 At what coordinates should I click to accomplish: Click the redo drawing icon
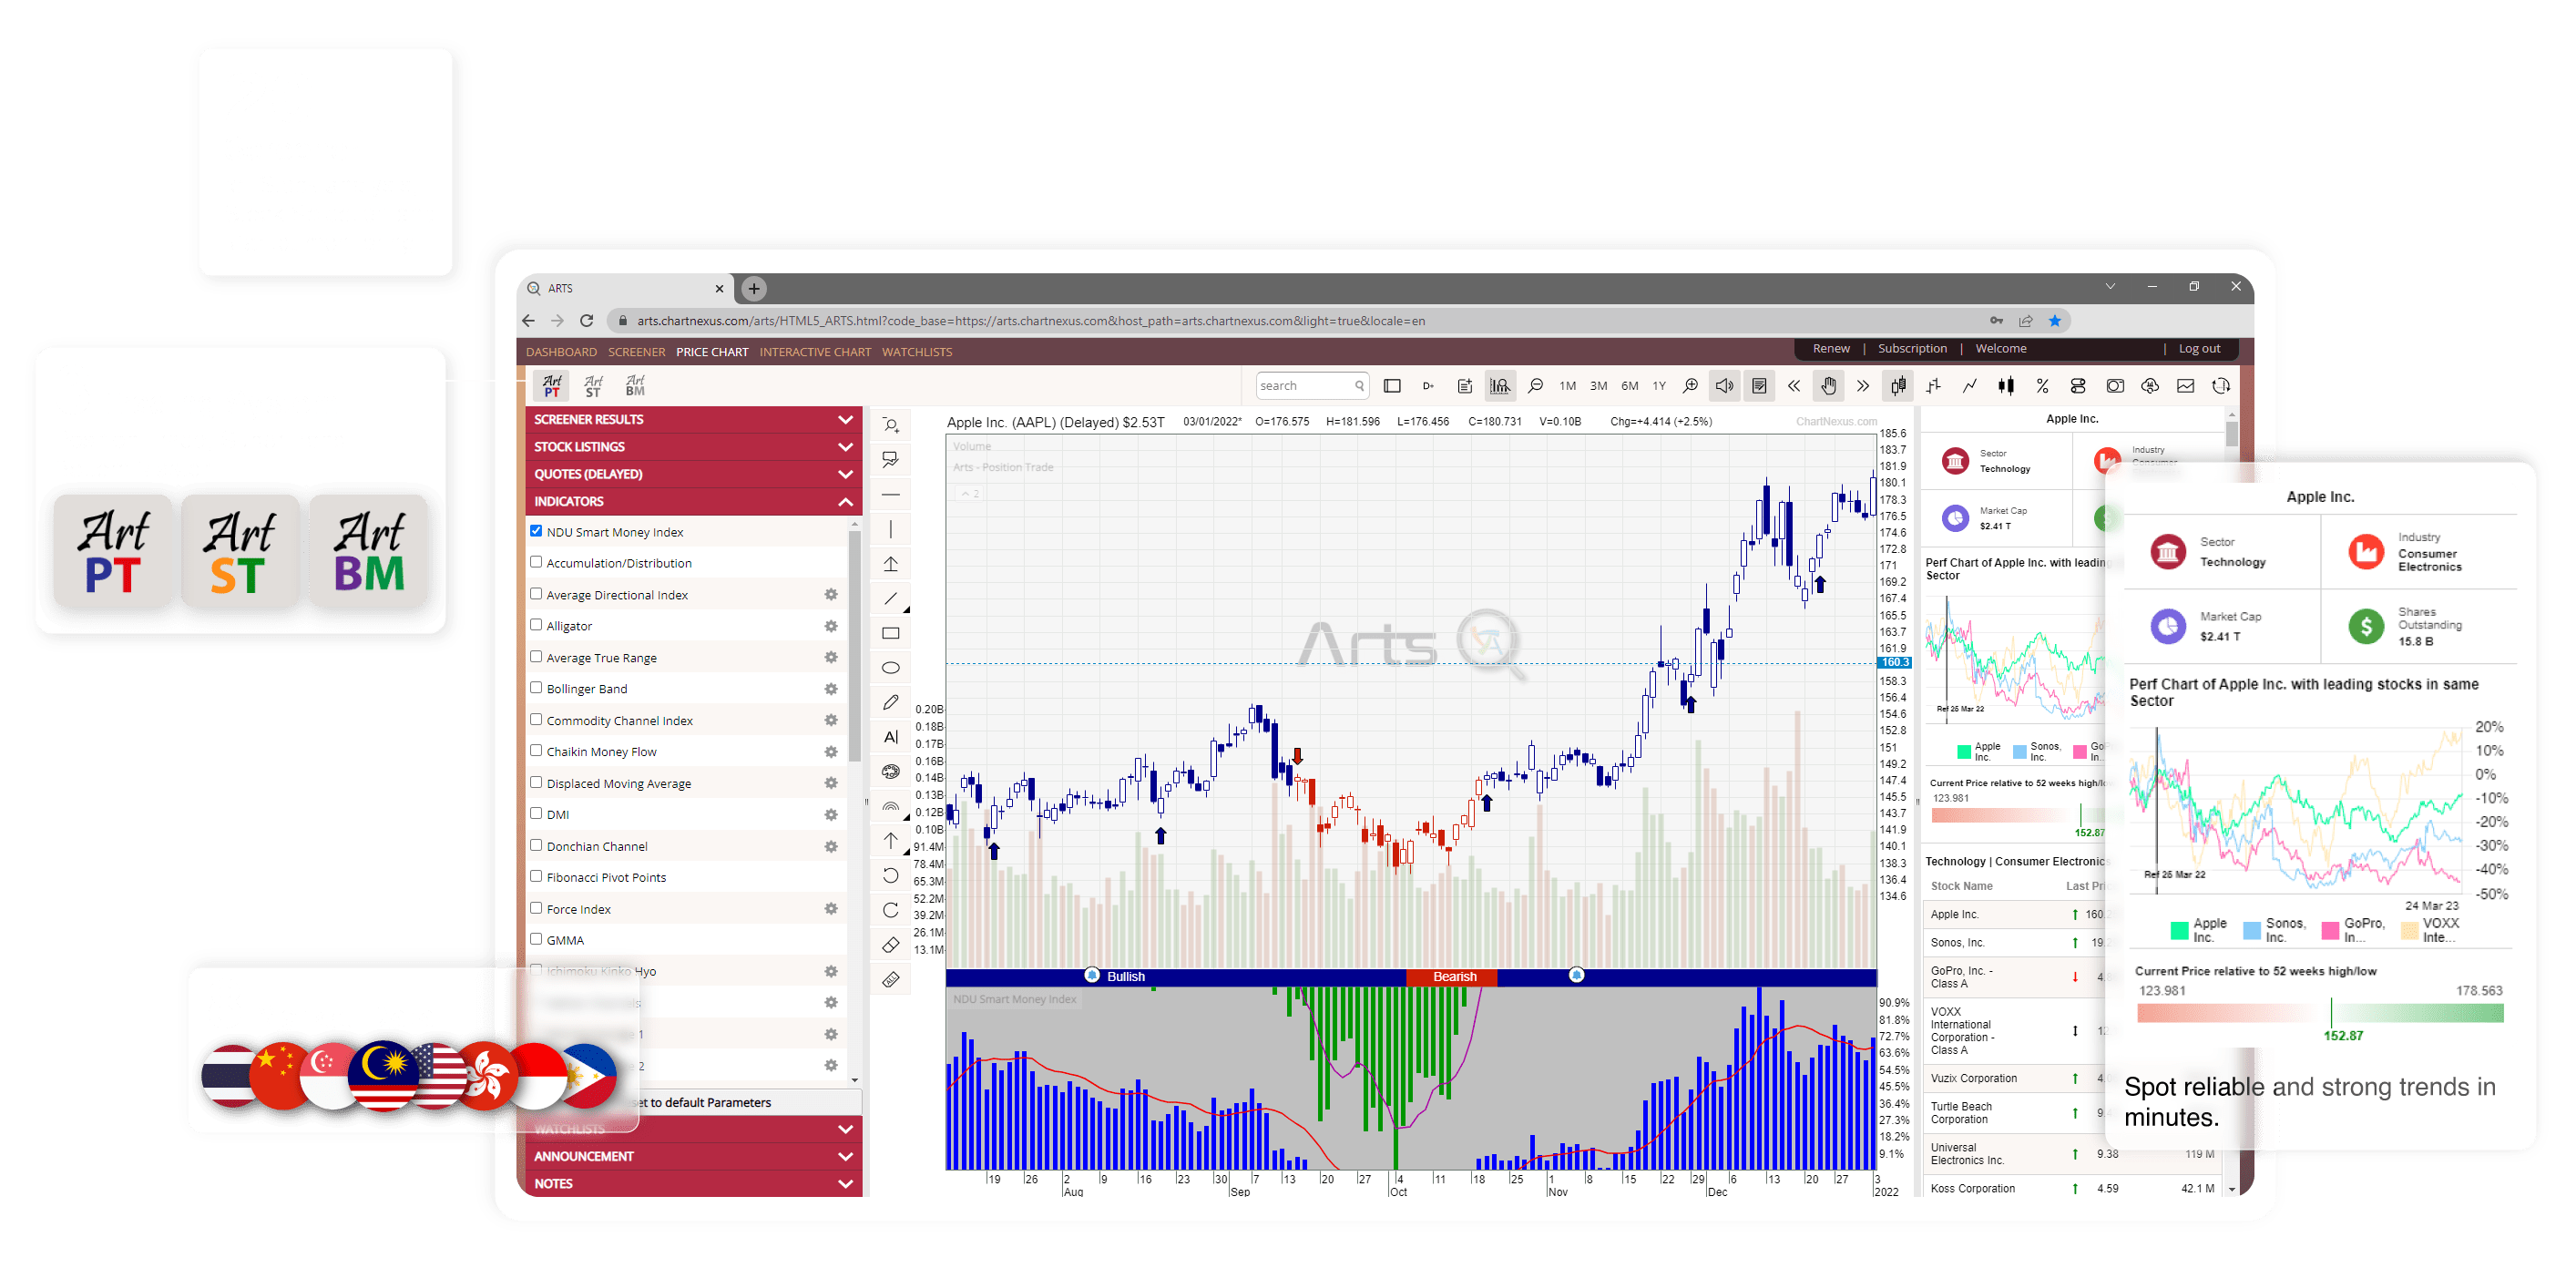click(x=891, y=910)
